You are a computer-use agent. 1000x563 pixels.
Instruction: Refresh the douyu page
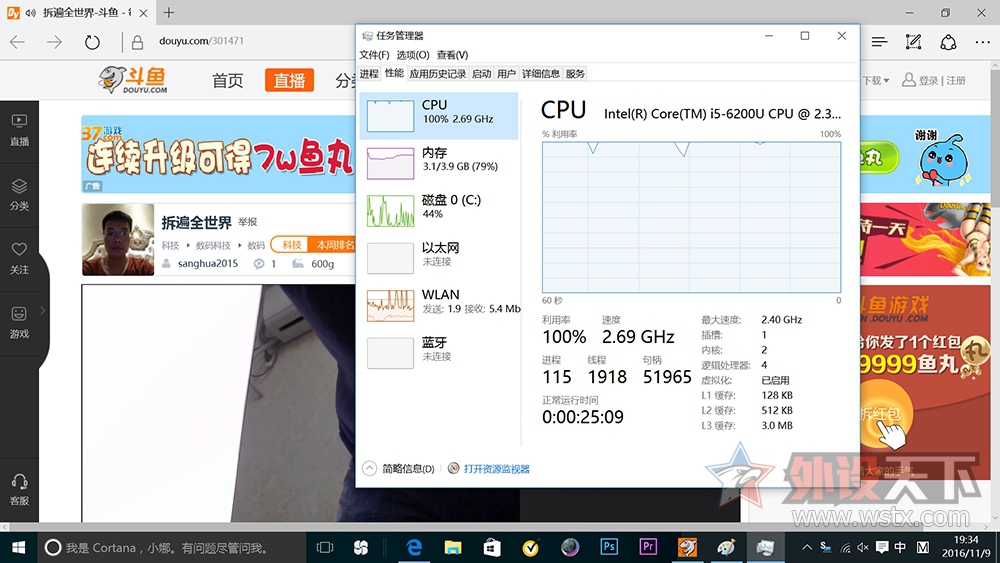(92, 42)
